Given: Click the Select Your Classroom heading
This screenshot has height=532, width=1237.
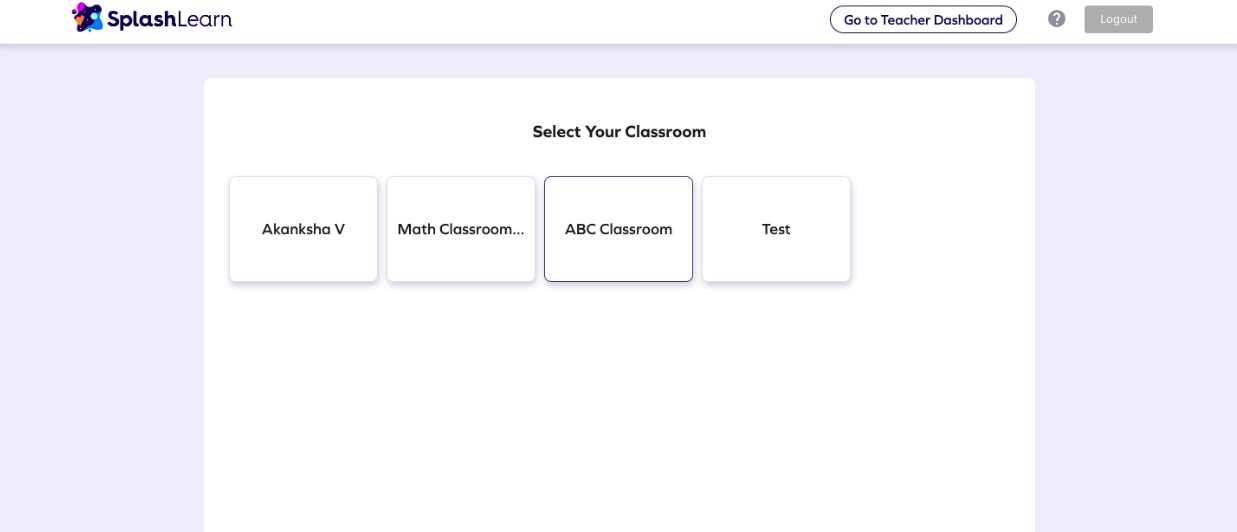Looking at the screenshot, I should [x=619, y=132].
